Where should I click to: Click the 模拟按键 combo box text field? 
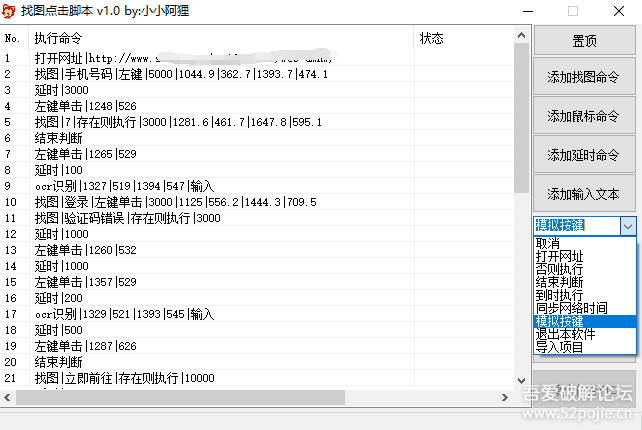[577, 226]
